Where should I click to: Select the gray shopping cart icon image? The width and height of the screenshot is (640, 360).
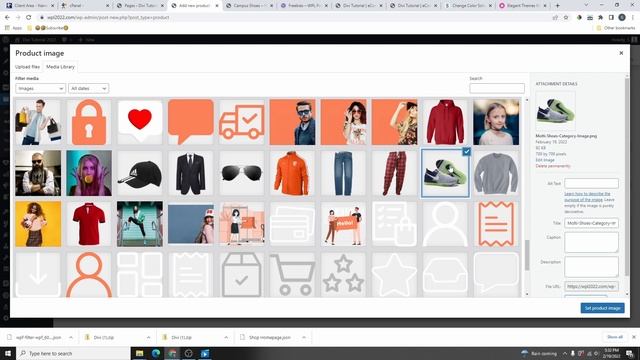[x=292, y=274]
